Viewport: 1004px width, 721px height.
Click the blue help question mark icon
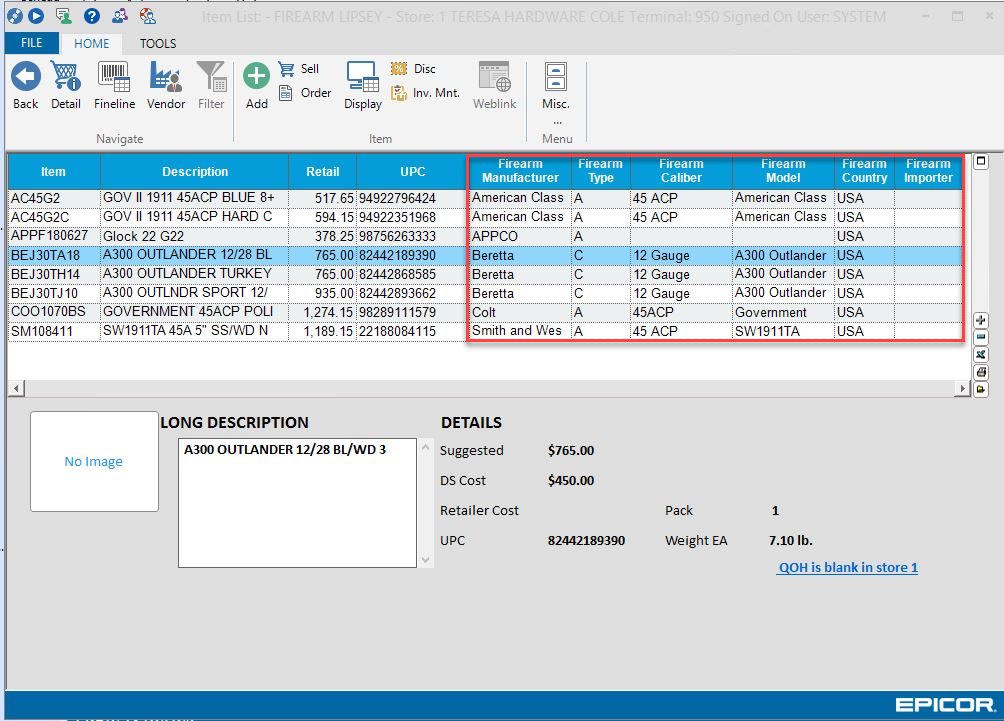pos(92,16)
